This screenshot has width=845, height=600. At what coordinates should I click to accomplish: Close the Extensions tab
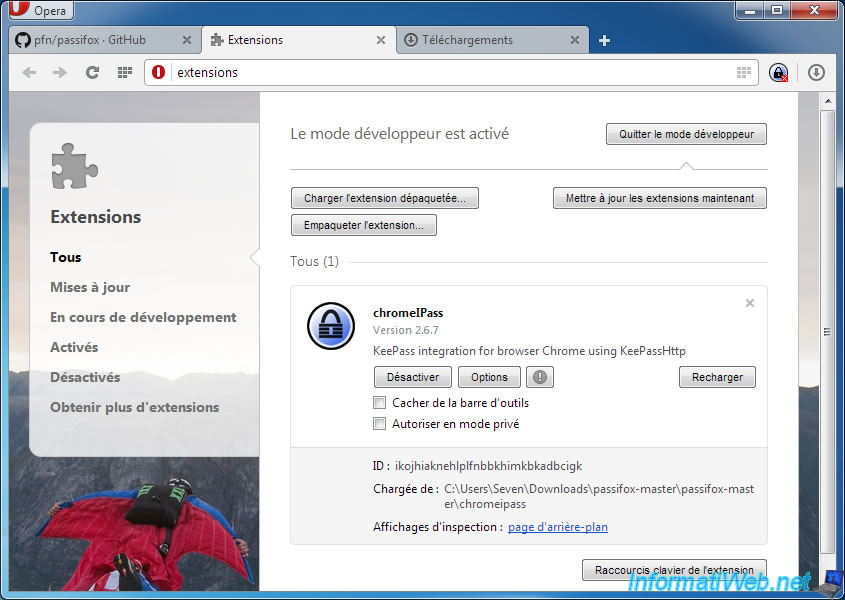[380, 40]
